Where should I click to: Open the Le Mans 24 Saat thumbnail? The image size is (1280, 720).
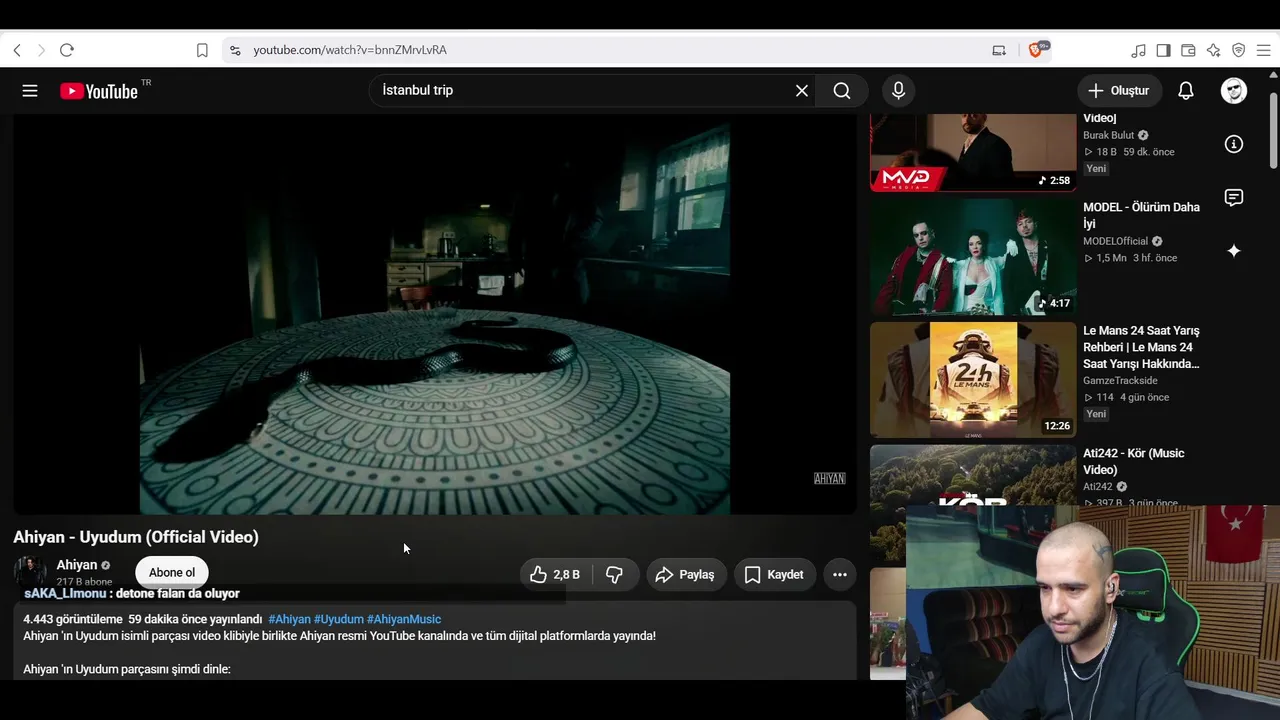pyautogui.click(x=973, y=380)
